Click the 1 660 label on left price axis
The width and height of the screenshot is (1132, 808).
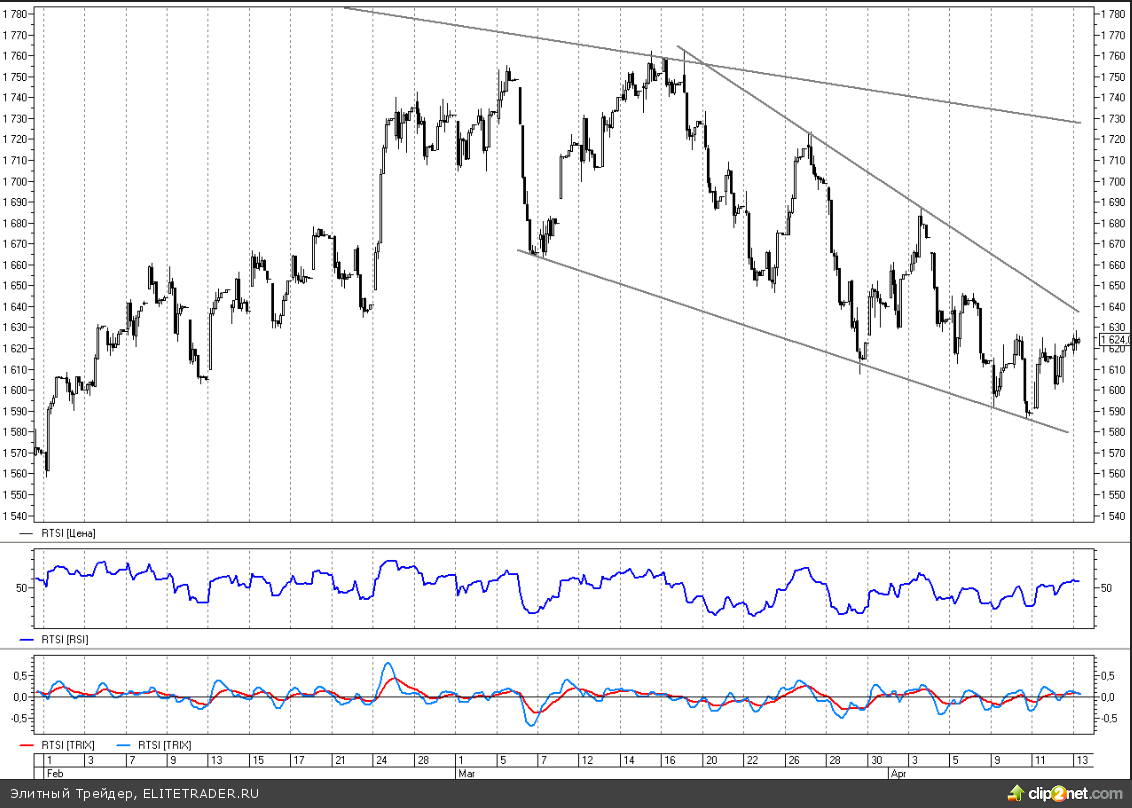[x=15, y=265]
